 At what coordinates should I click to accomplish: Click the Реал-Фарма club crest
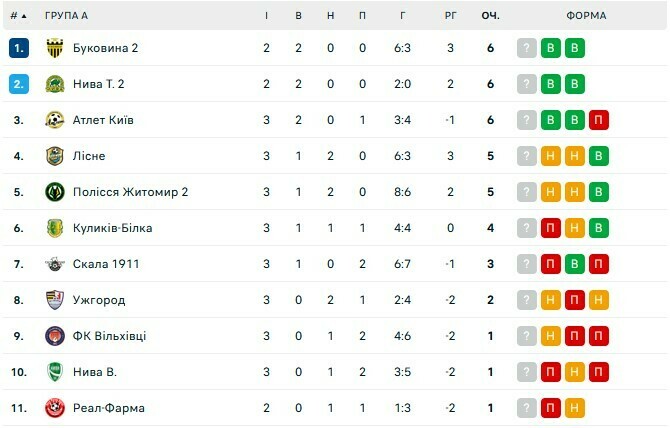pos(54,408)
